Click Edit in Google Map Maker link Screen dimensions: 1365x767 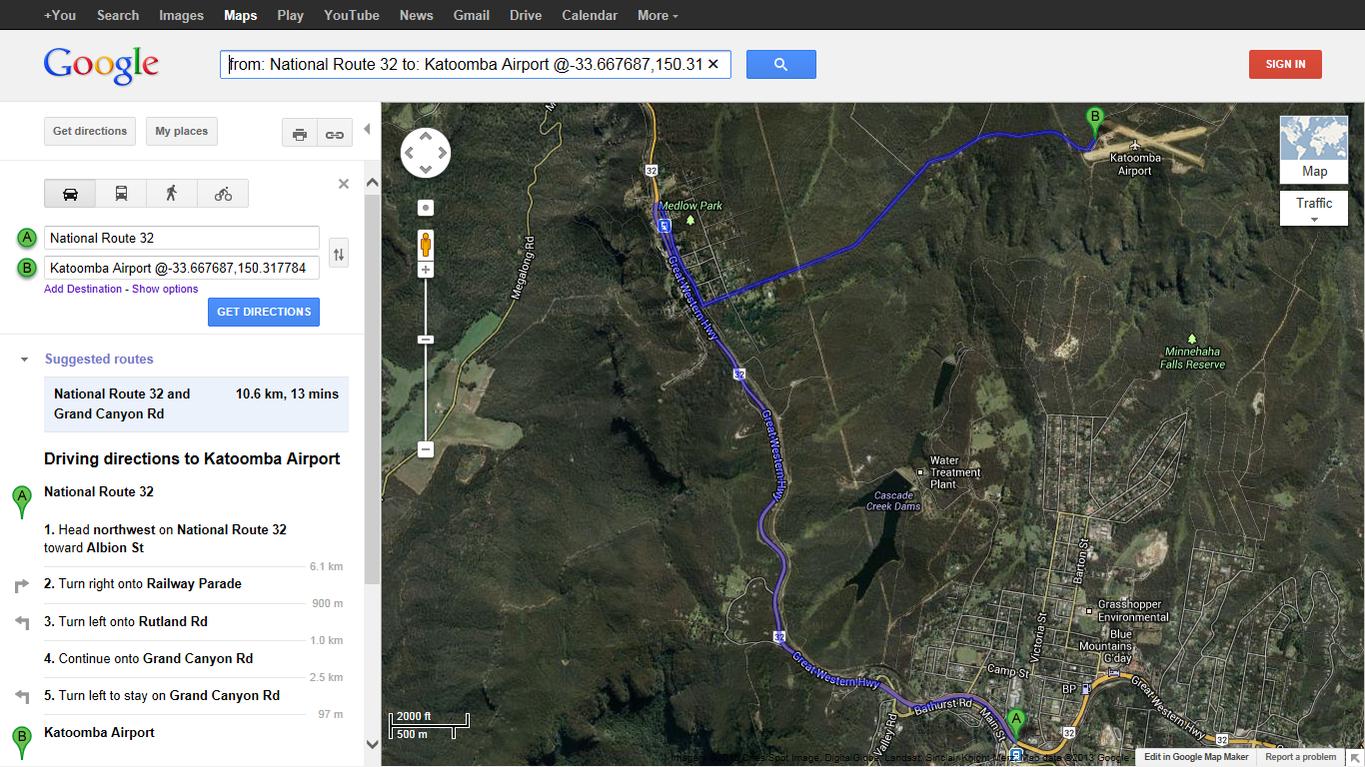click(1196, 757)
